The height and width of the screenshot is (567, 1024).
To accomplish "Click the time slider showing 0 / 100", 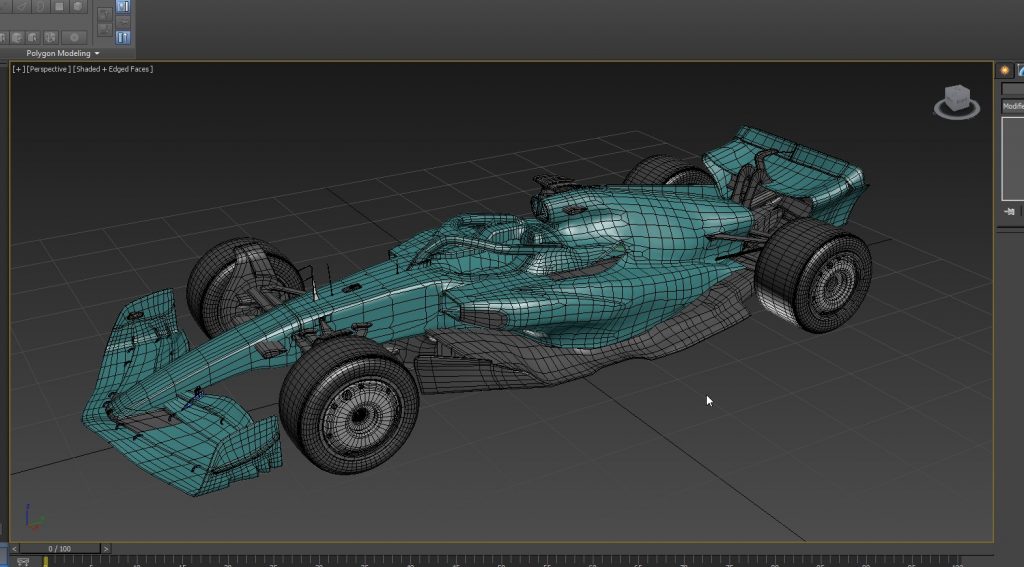I will coord(60,548).
